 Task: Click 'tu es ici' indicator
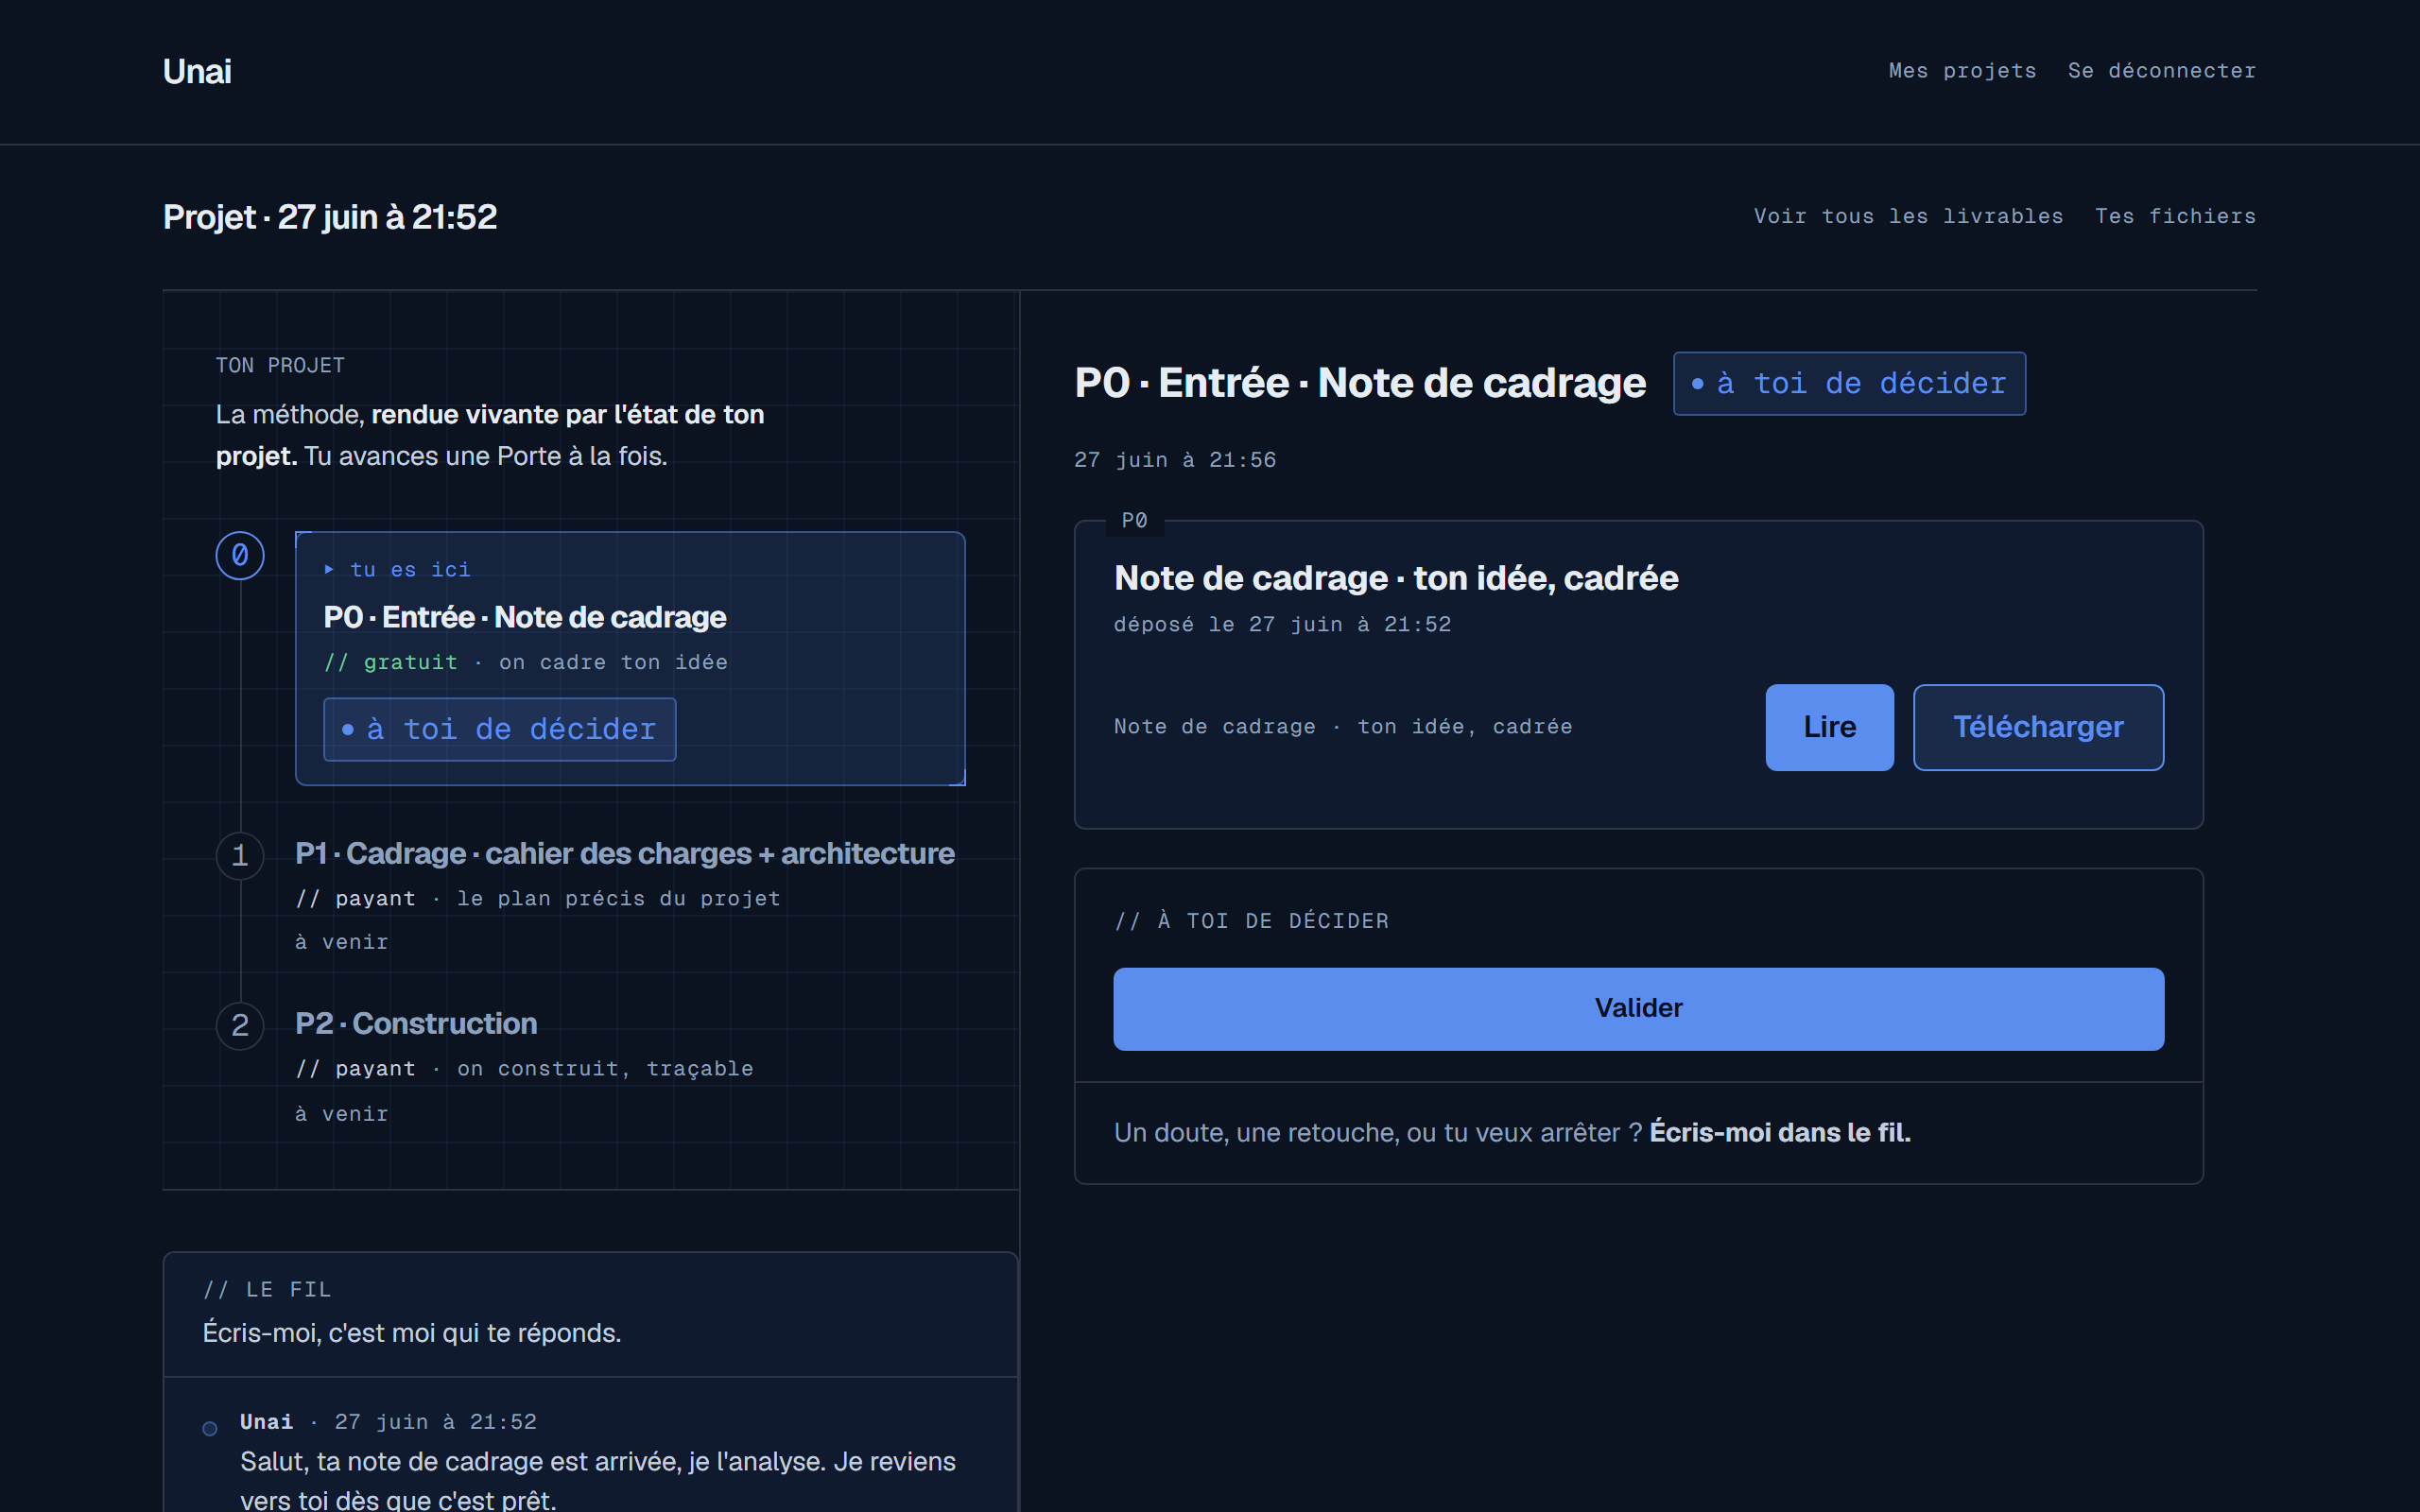pos(397,569)
